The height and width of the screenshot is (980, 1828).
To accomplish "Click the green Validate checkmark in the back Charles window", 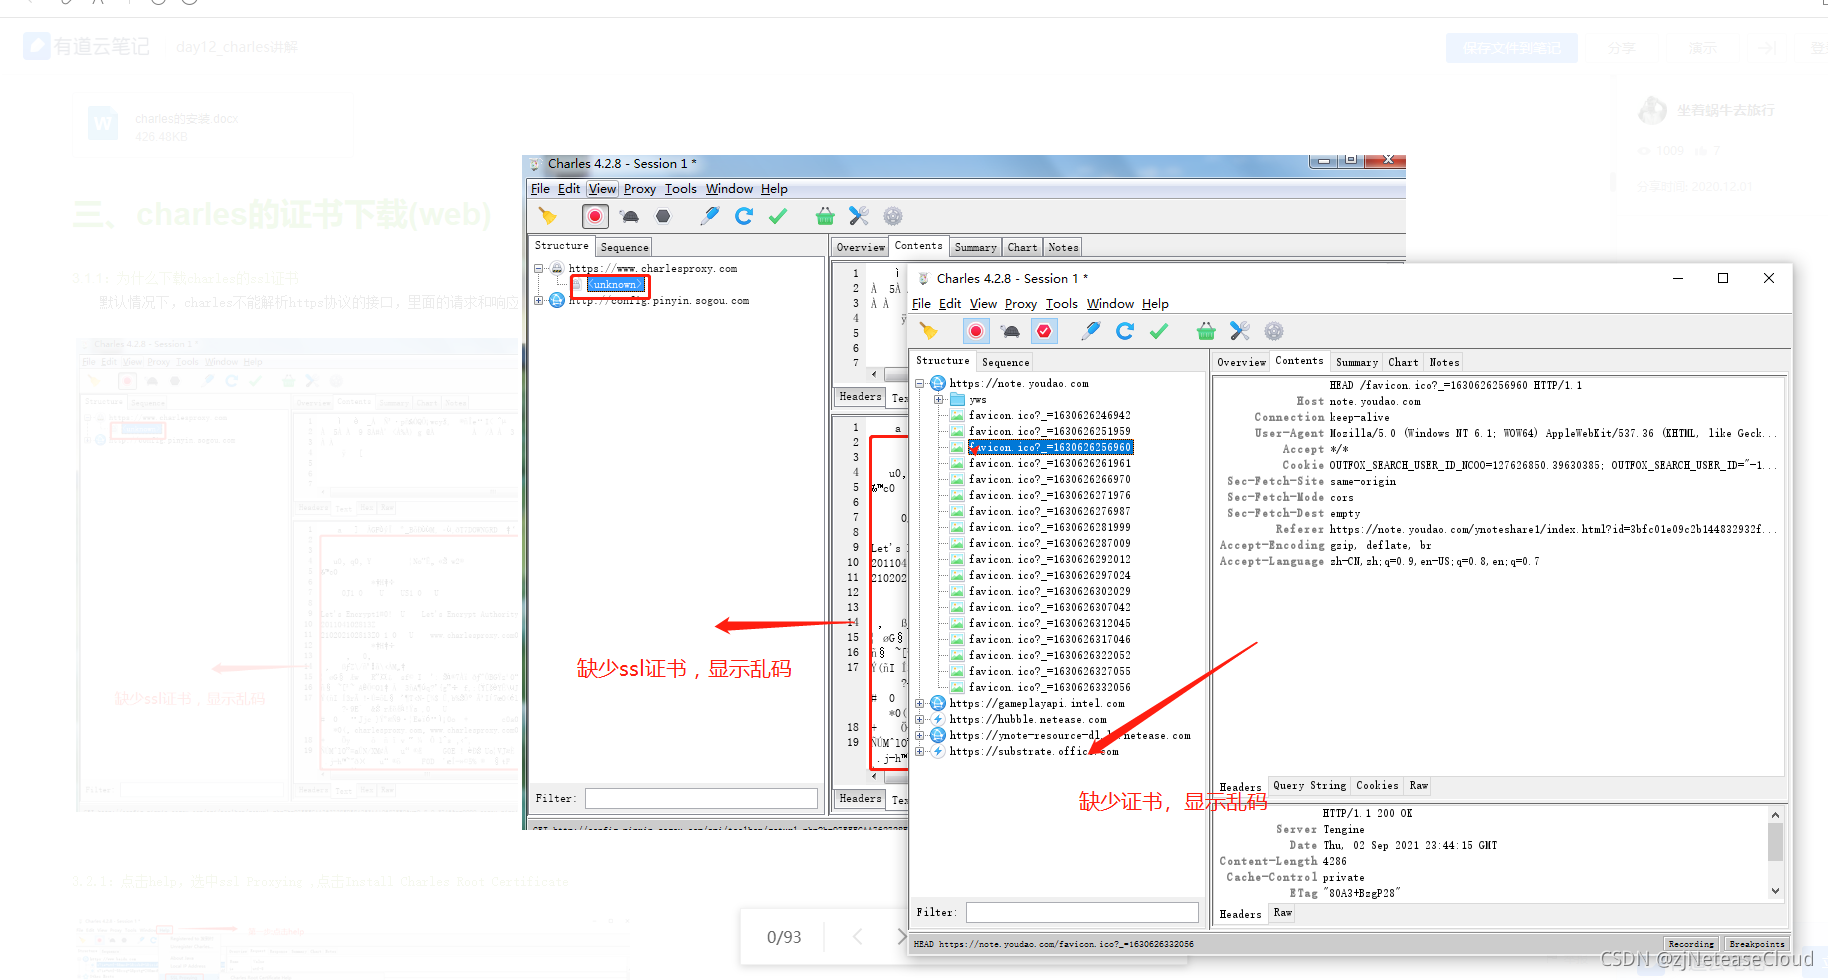I will click(778, 216).
